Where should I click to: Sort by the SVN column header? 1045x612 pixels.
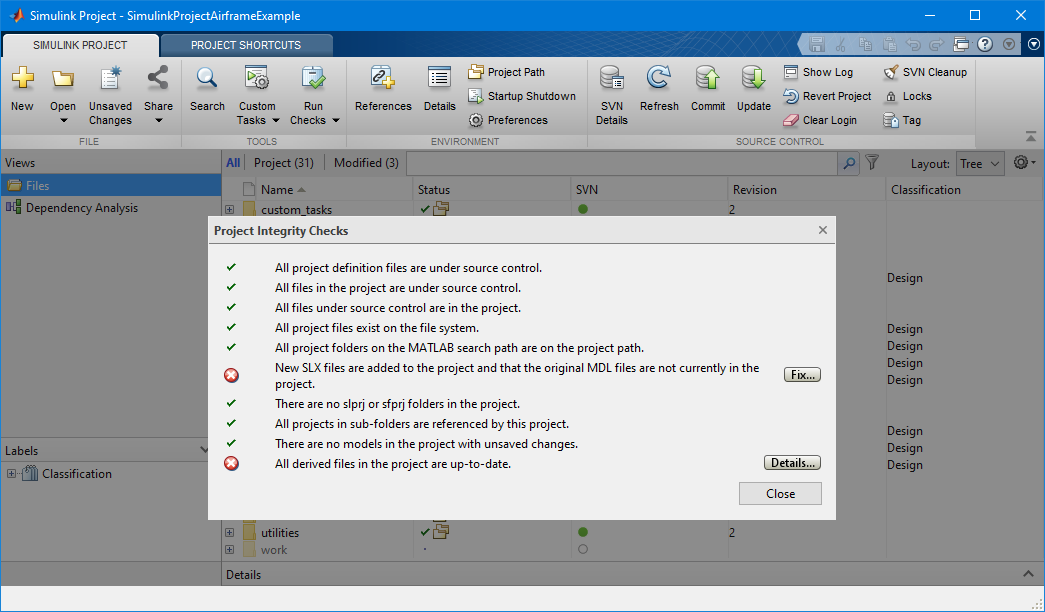pos(649,190)
